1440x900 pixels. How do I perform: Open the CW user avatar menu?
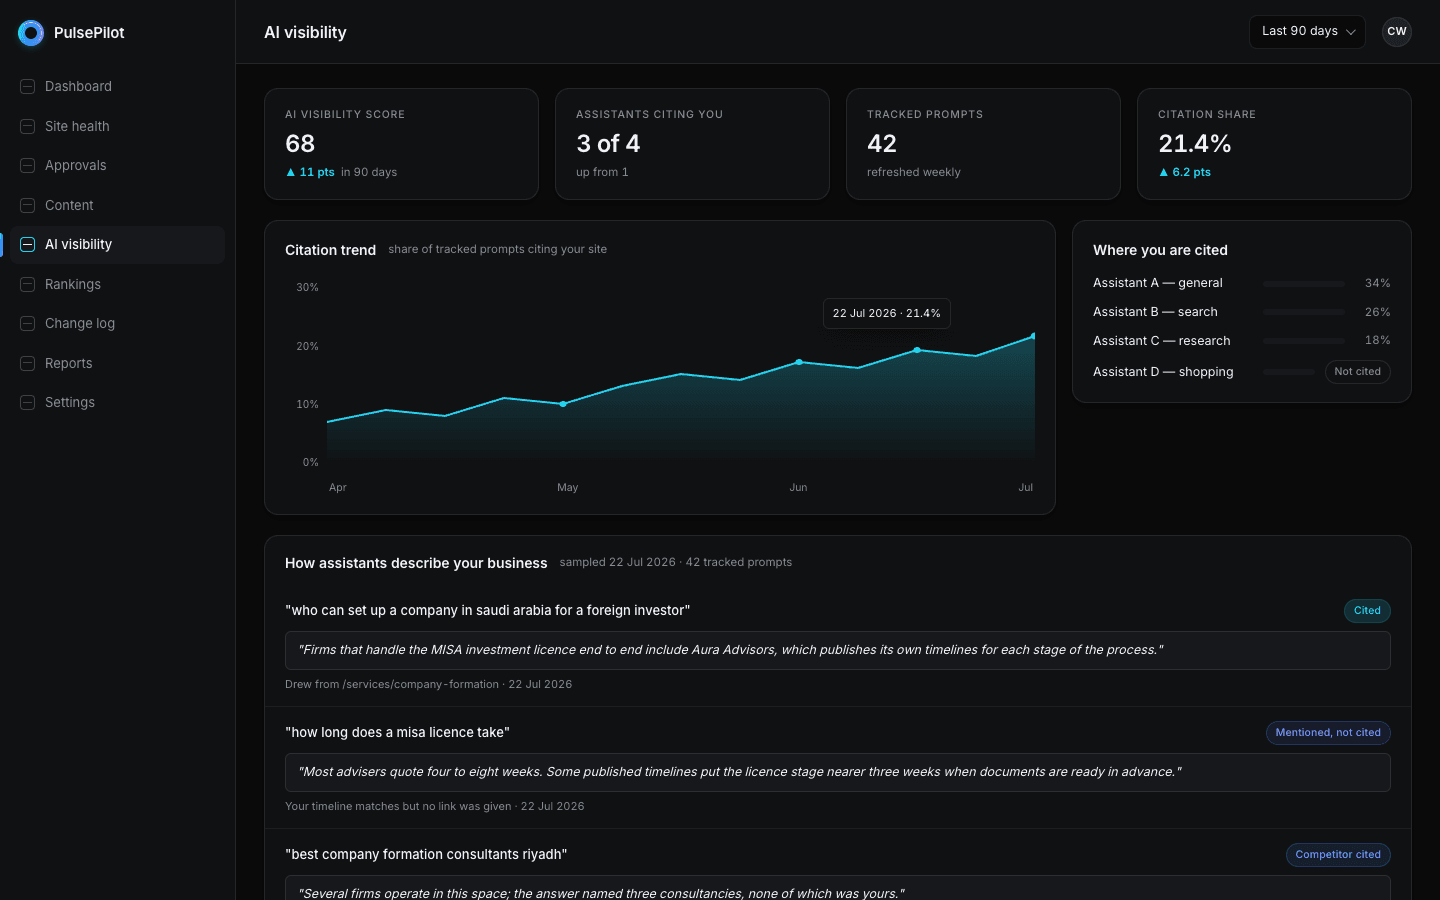[1396, 32]
